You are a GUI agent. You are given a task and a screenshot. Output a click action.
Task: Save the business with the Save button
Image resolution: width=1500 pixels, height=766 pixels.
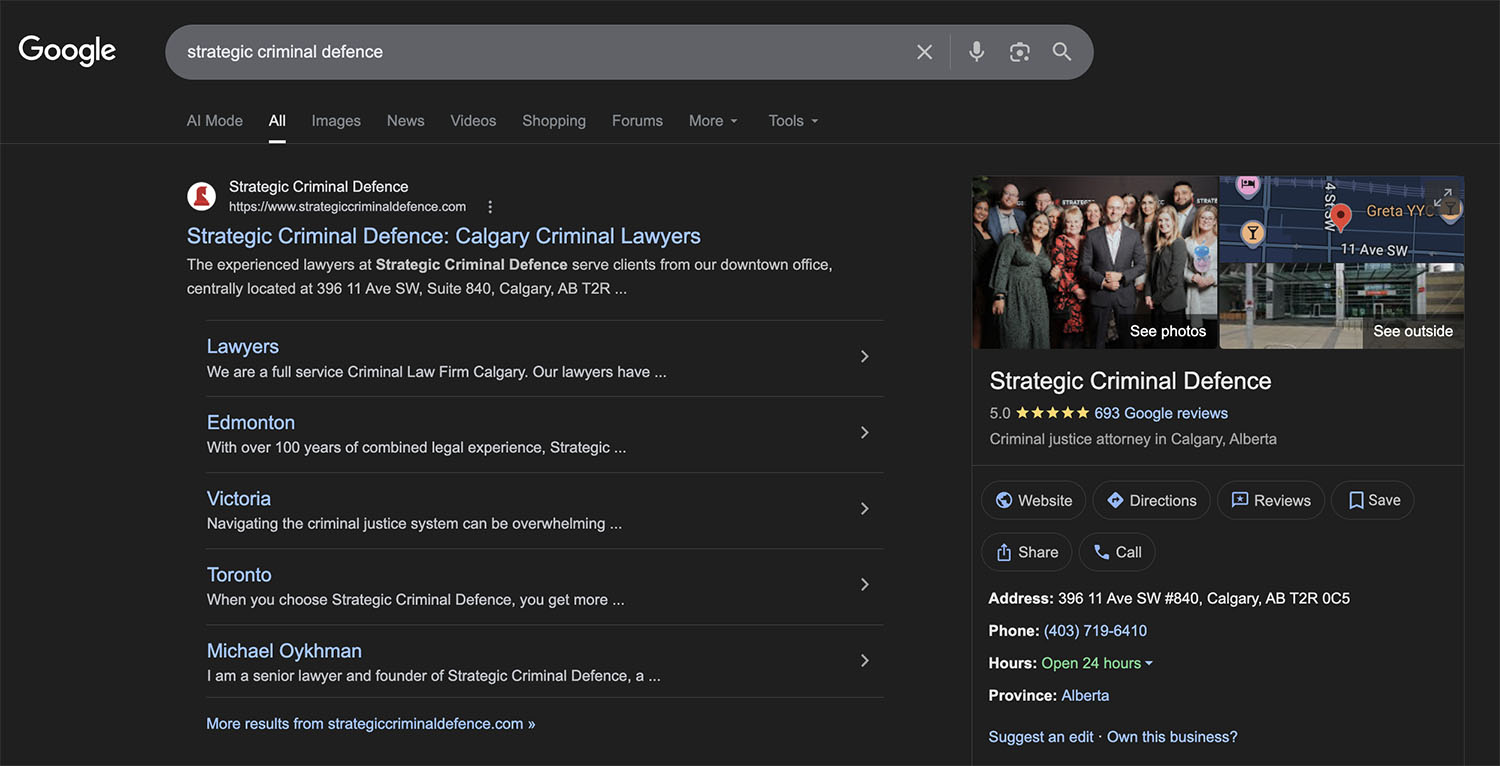click(x=1373, y=500)
